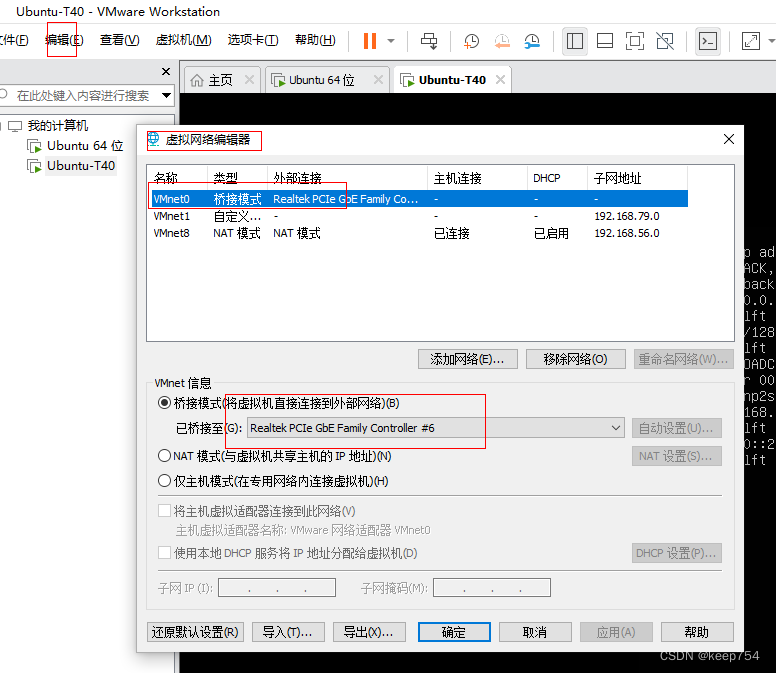Check 将主机虚拟适配器连接到此网络 checkbox

[x=164, y=511]
